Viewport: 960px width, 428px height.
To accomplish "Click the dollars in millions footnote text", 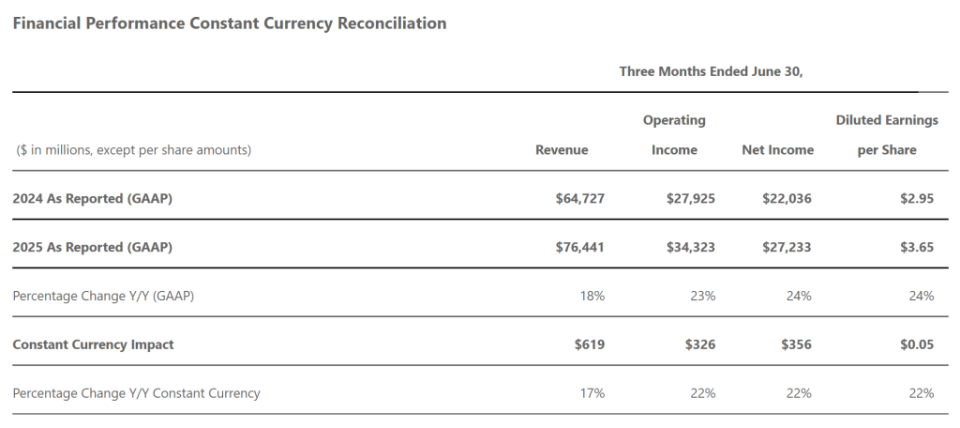I will click(x=132, y=150).
